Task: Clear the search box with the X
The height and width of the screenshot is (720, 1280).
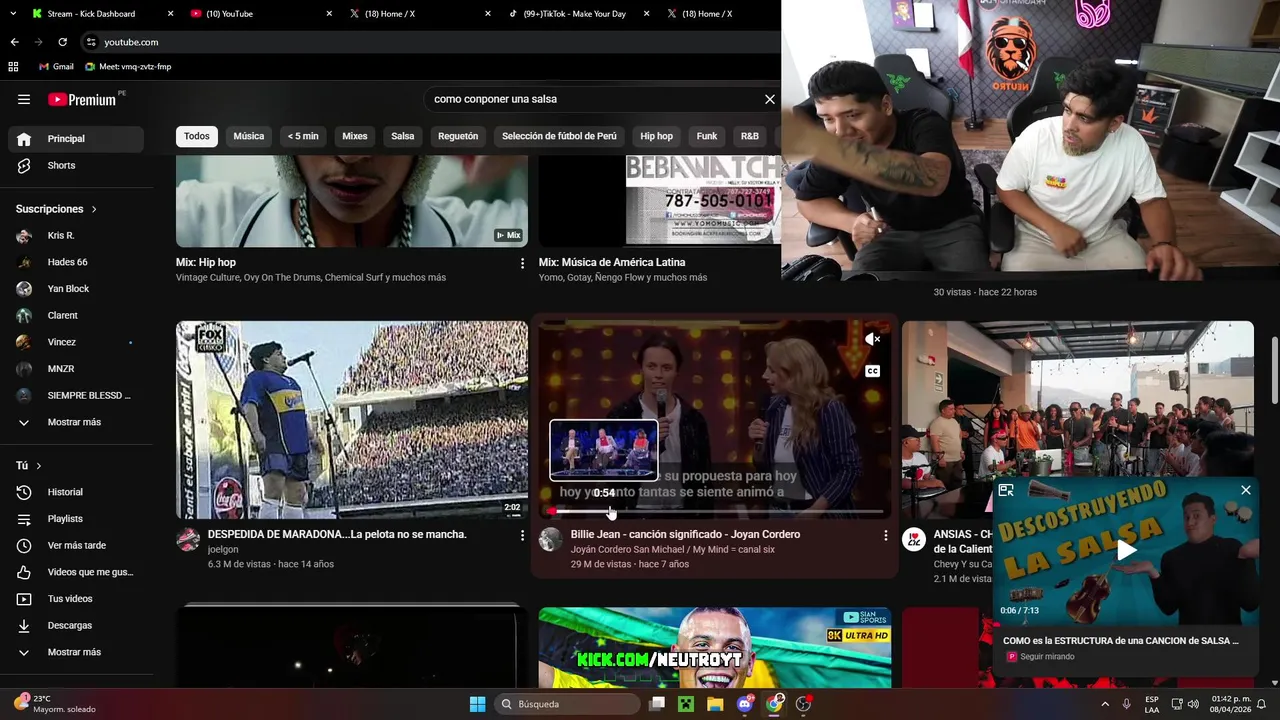Action: (770, 99)
